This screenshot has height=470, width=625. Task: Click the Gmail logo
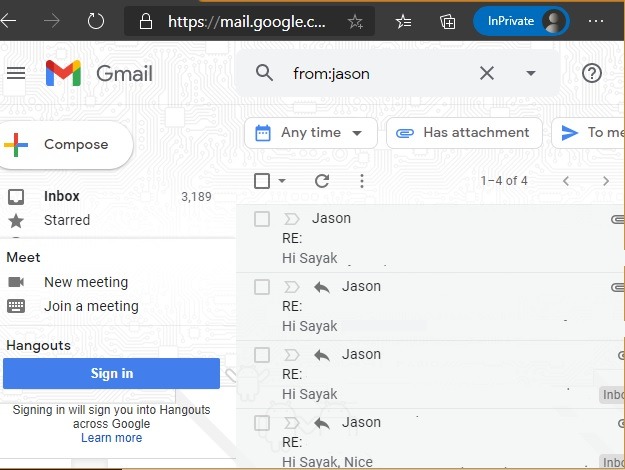tap(99, 73)
